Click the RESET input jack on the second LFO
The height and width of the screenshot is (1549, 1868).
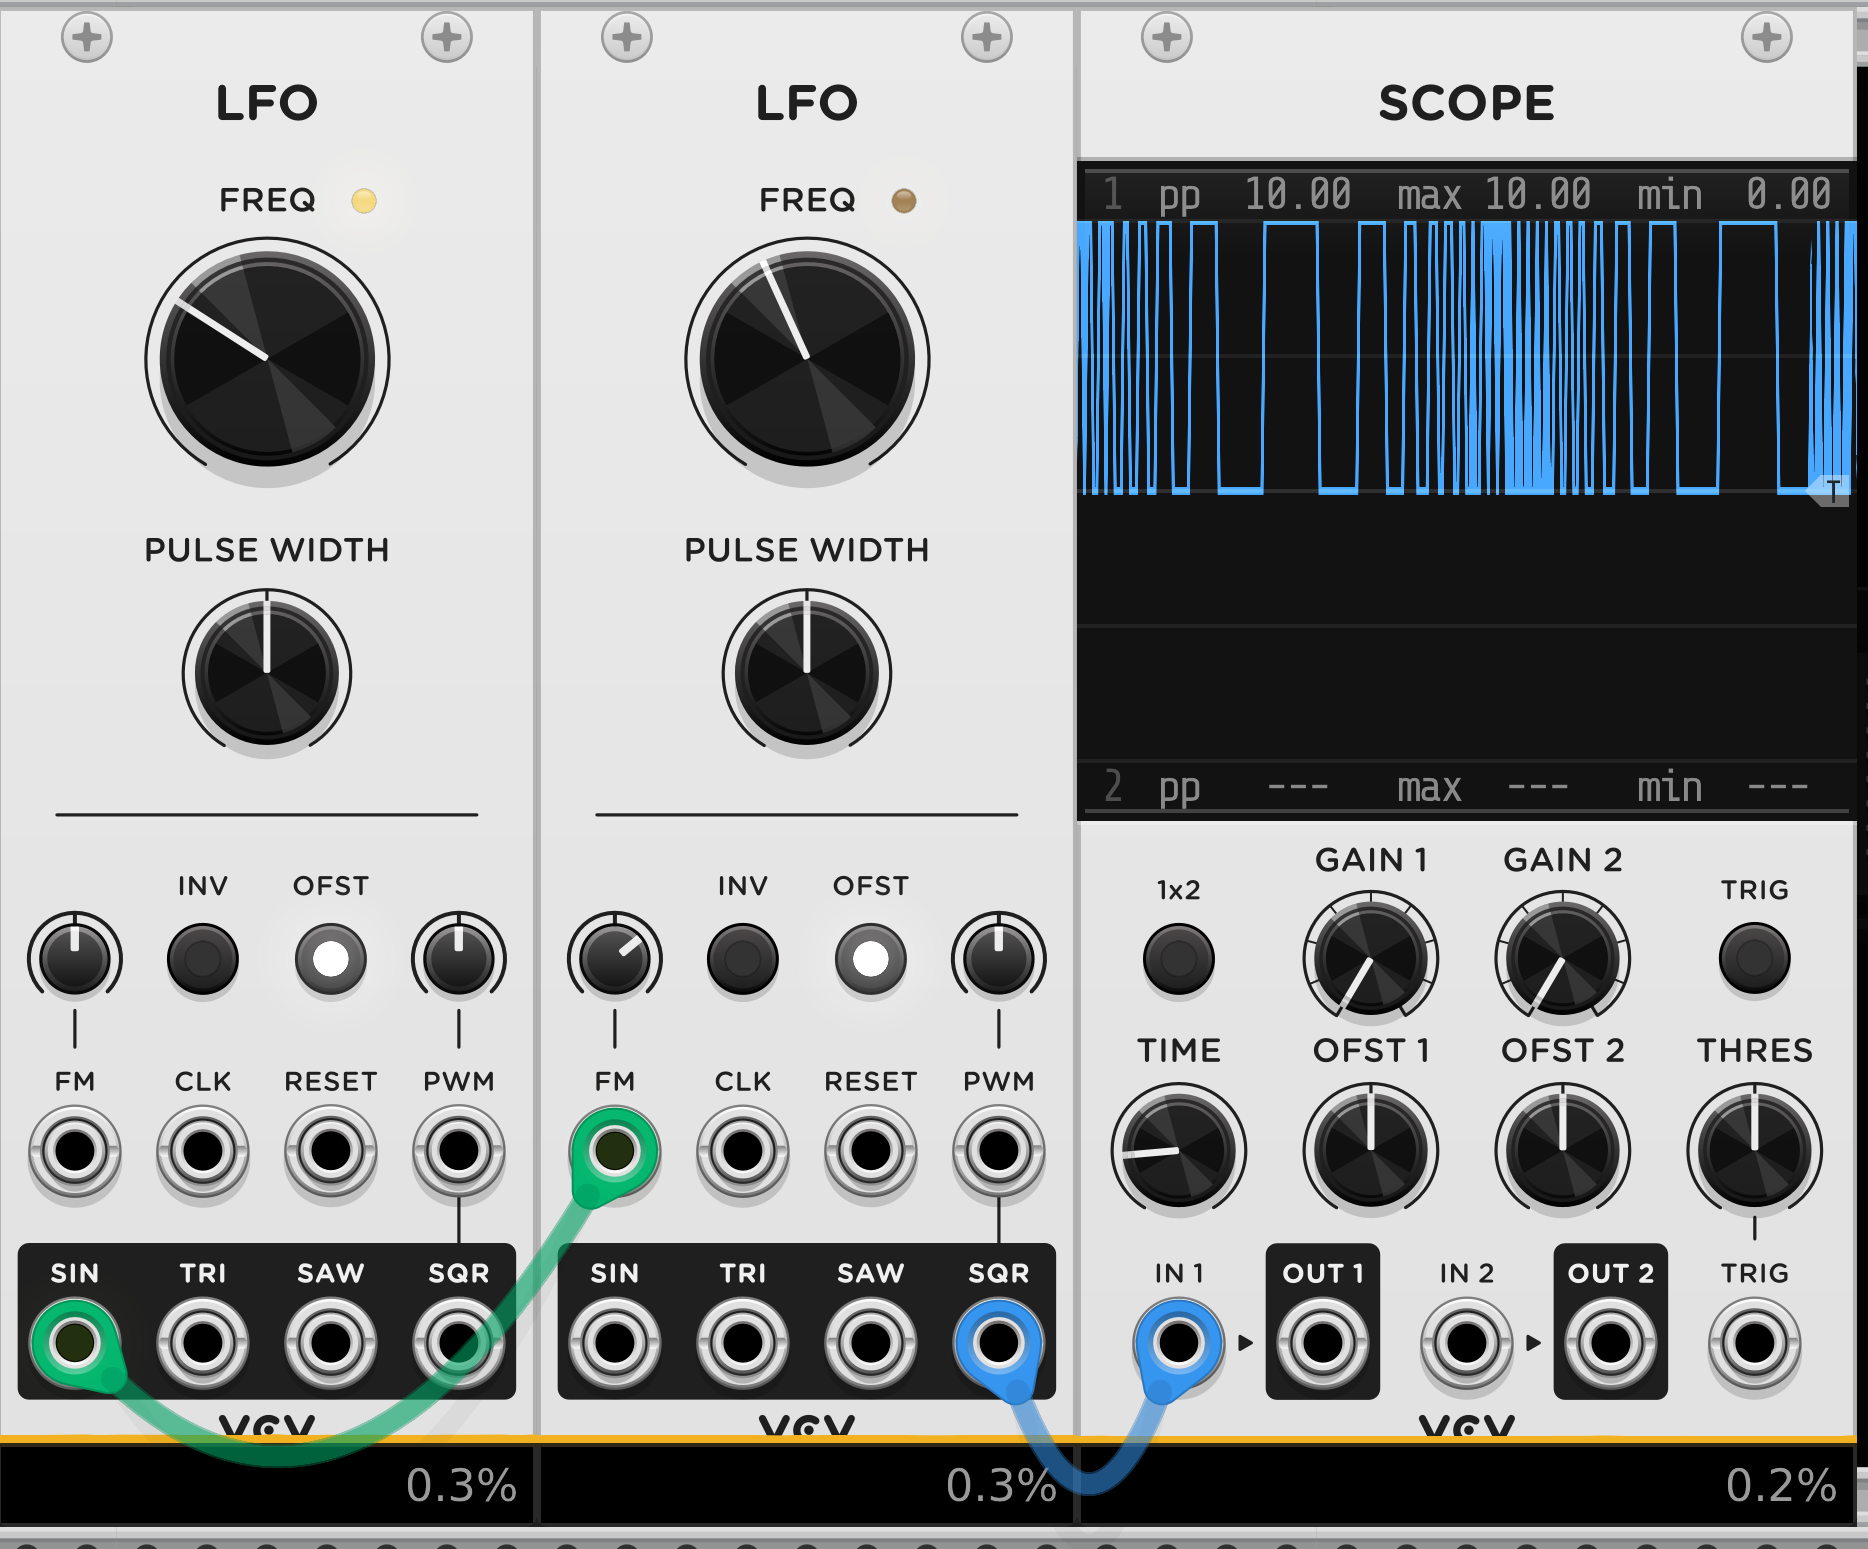870,1152
